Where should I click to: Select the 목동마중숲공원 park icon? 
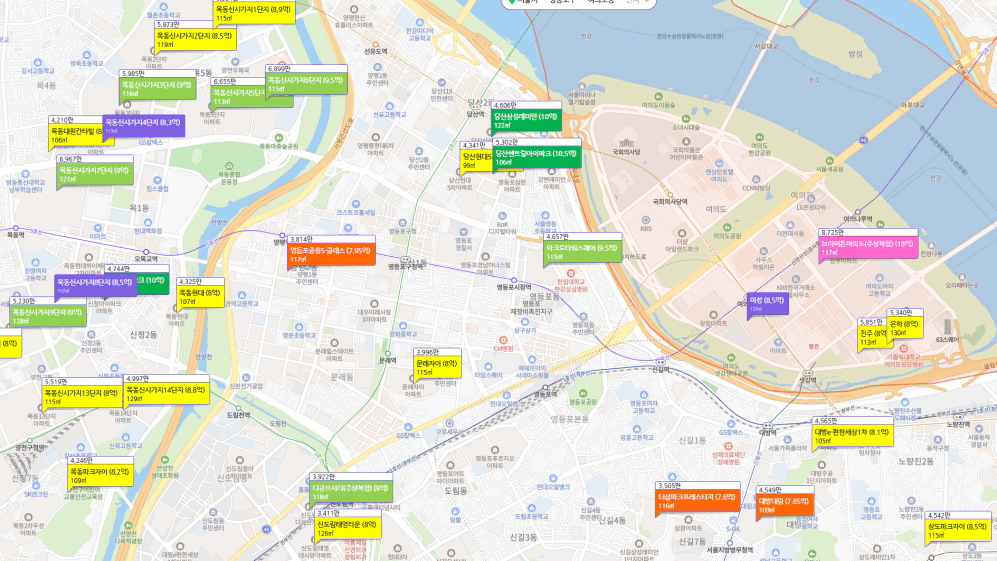278,137
